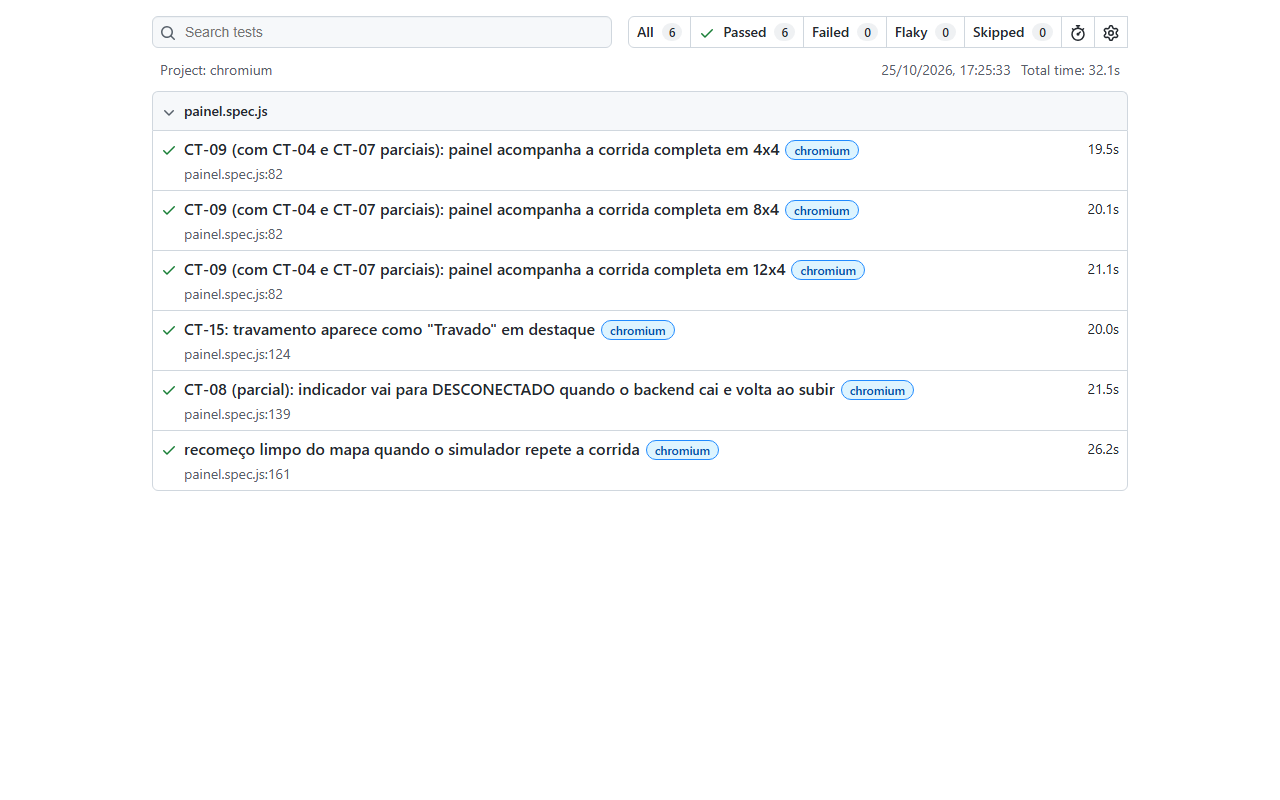Click chromium tag on CT-09 12x4 test
1280x800 pixels.
[828, 271]
